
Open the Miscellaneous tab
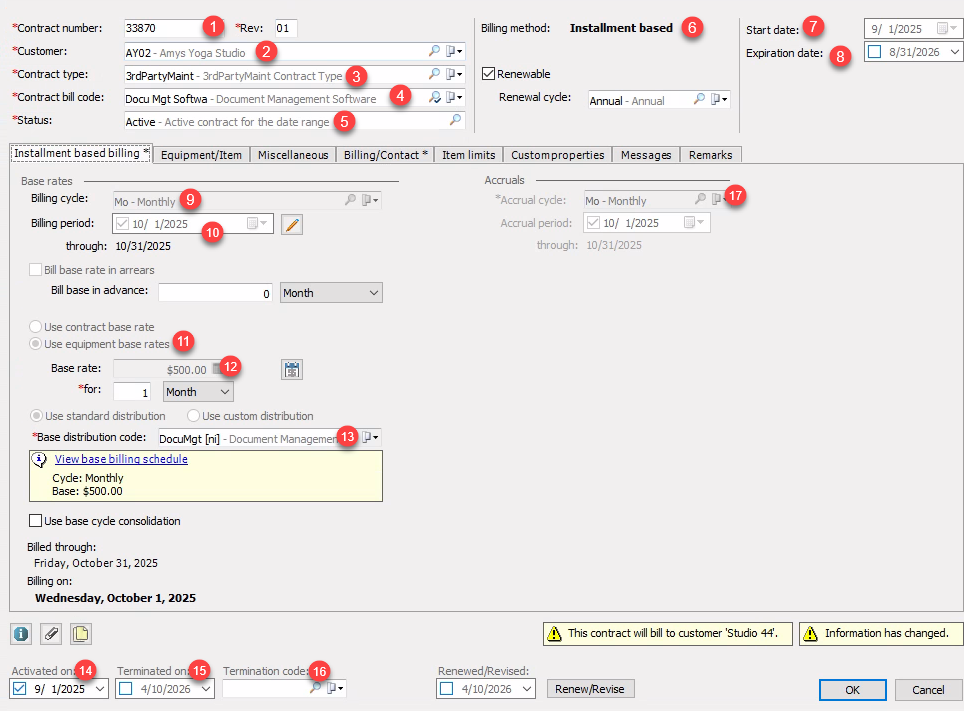(x=293, y=155)
